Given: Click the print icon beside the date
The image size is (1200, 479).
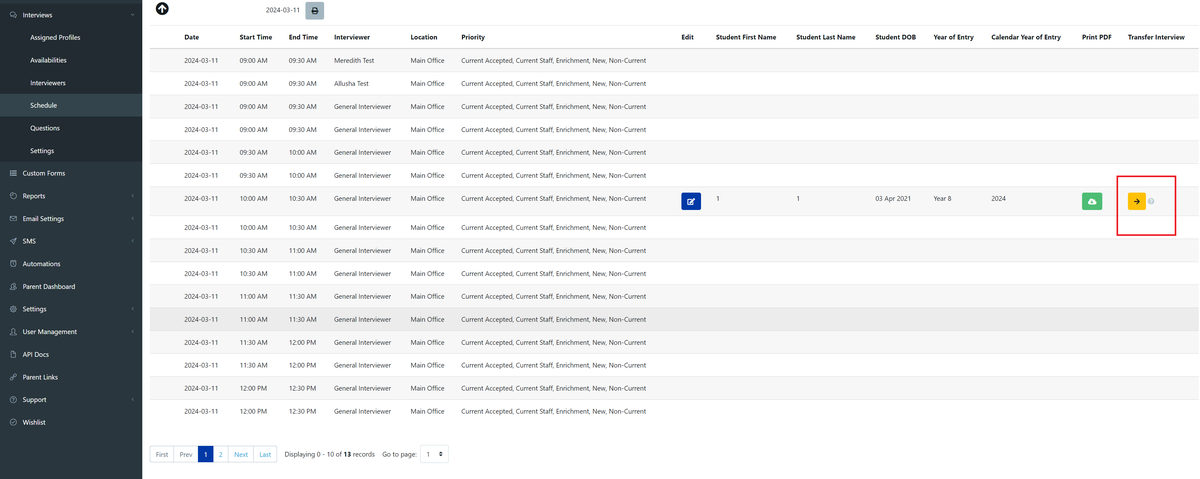Looking at the screenshot, I should 315,10.
